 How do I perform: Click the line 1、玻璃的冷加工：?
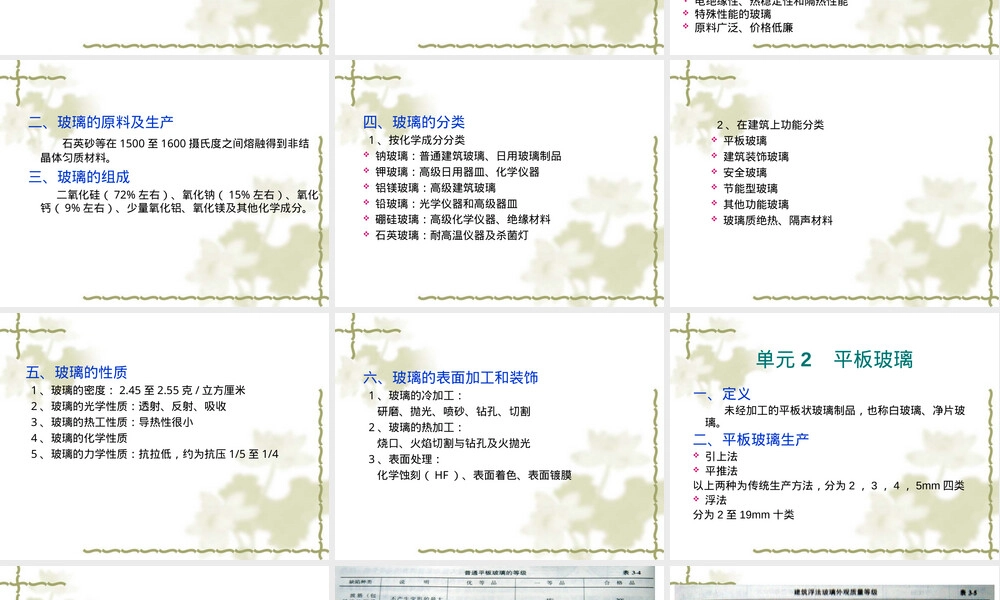tap(416, 395)
